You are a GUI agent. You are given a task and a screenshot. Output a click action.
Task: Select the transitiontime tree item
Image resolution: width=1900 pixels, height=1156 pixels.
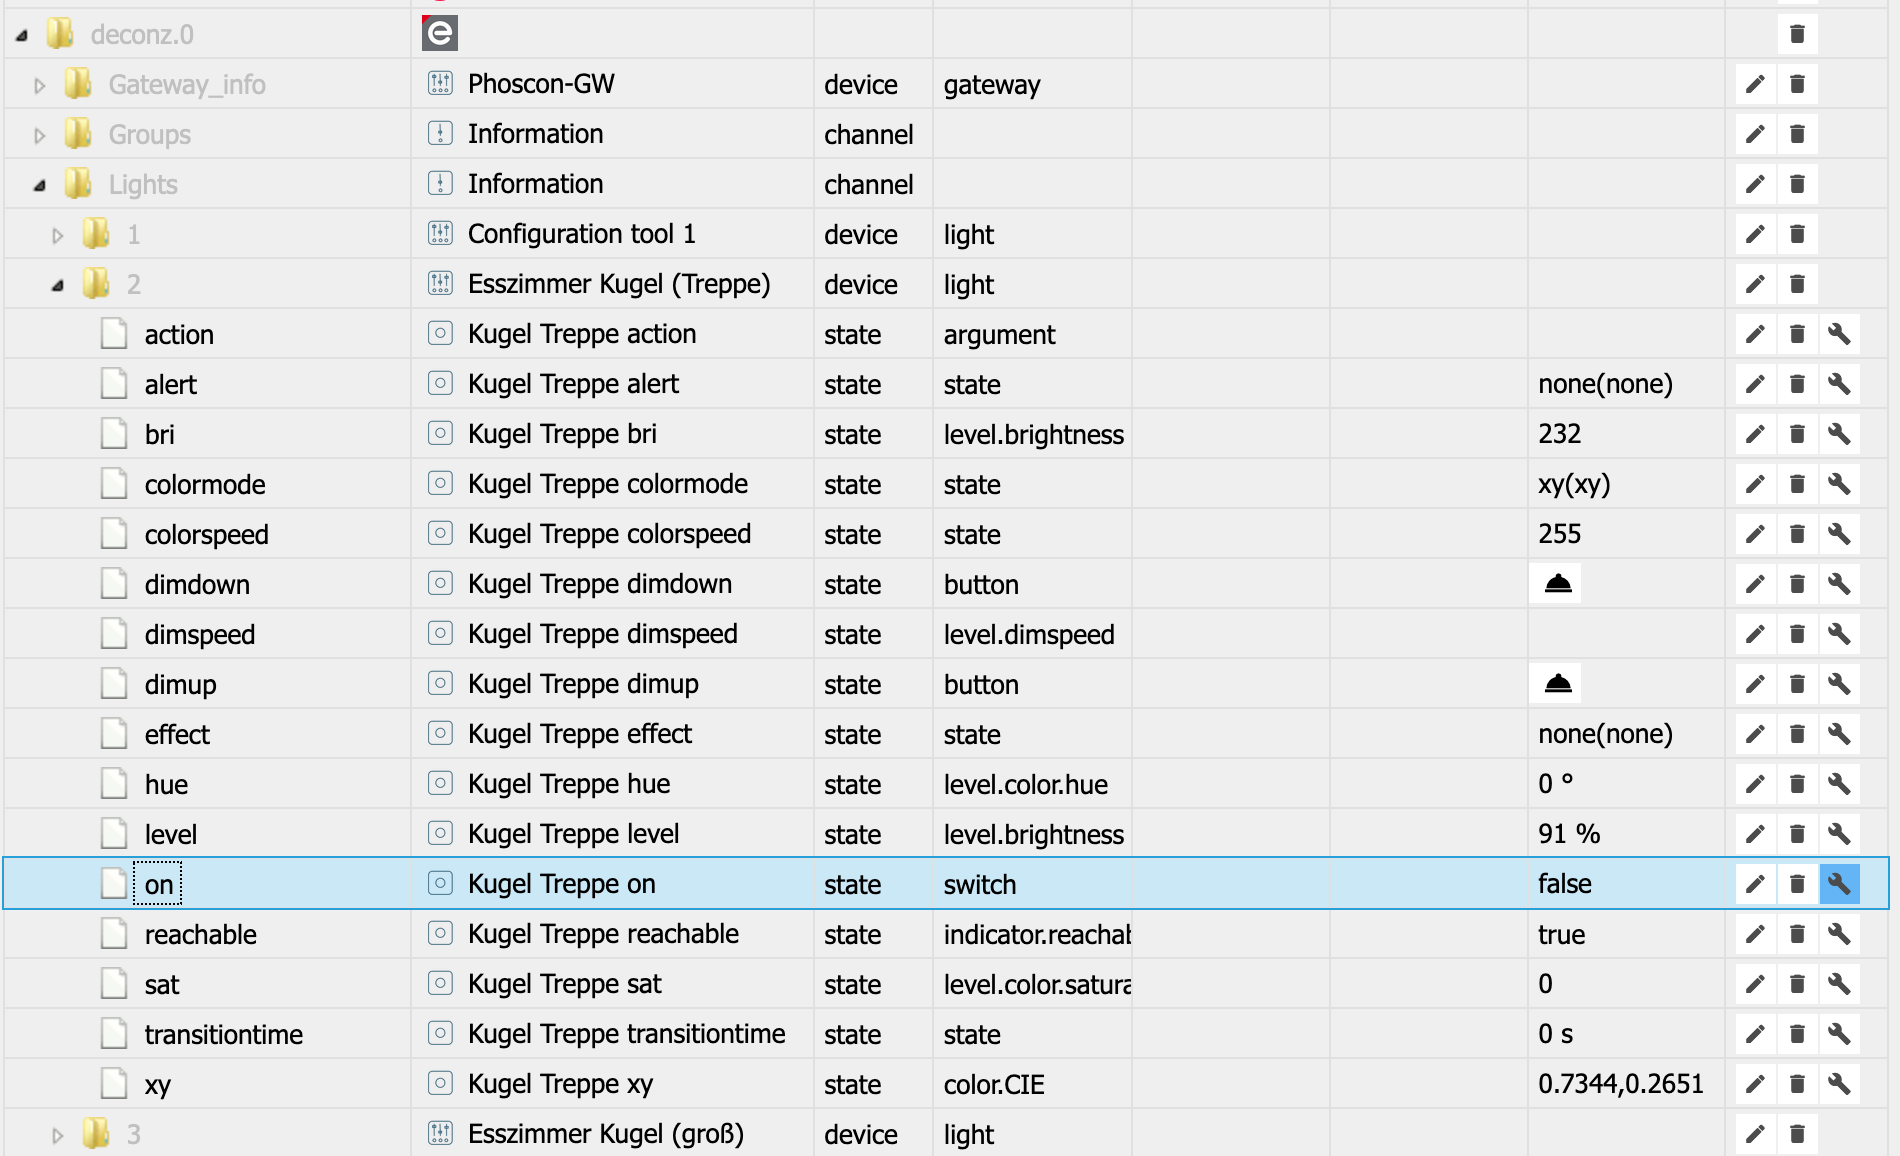pos(223,1034)
